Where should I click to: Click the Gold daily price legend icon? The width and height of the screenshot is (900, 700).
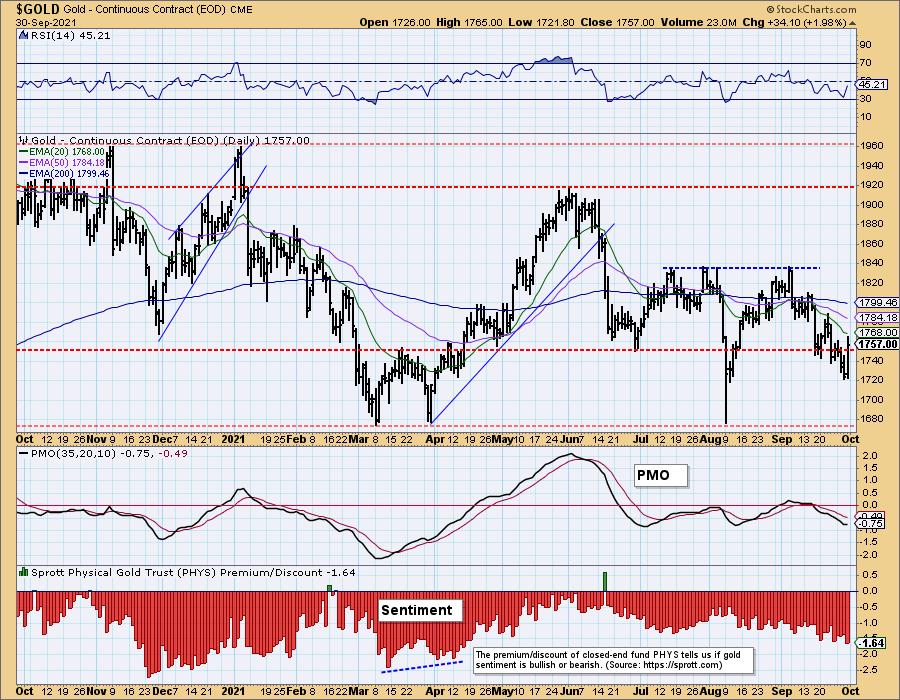tap(23, 140)
